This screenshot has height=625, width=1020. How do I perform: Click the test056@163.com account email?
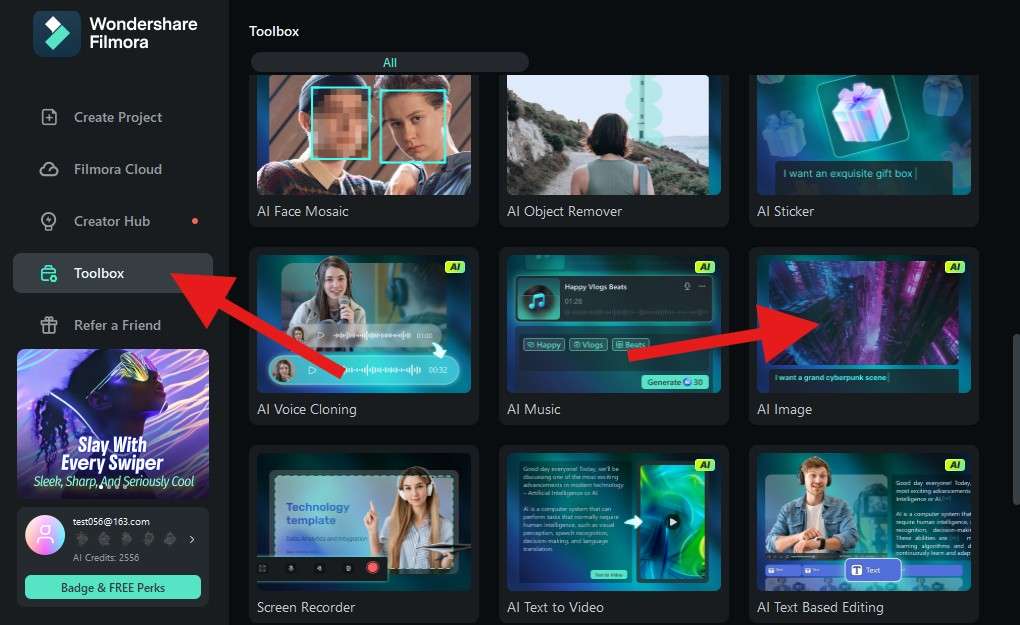click(x=111, y=522)
